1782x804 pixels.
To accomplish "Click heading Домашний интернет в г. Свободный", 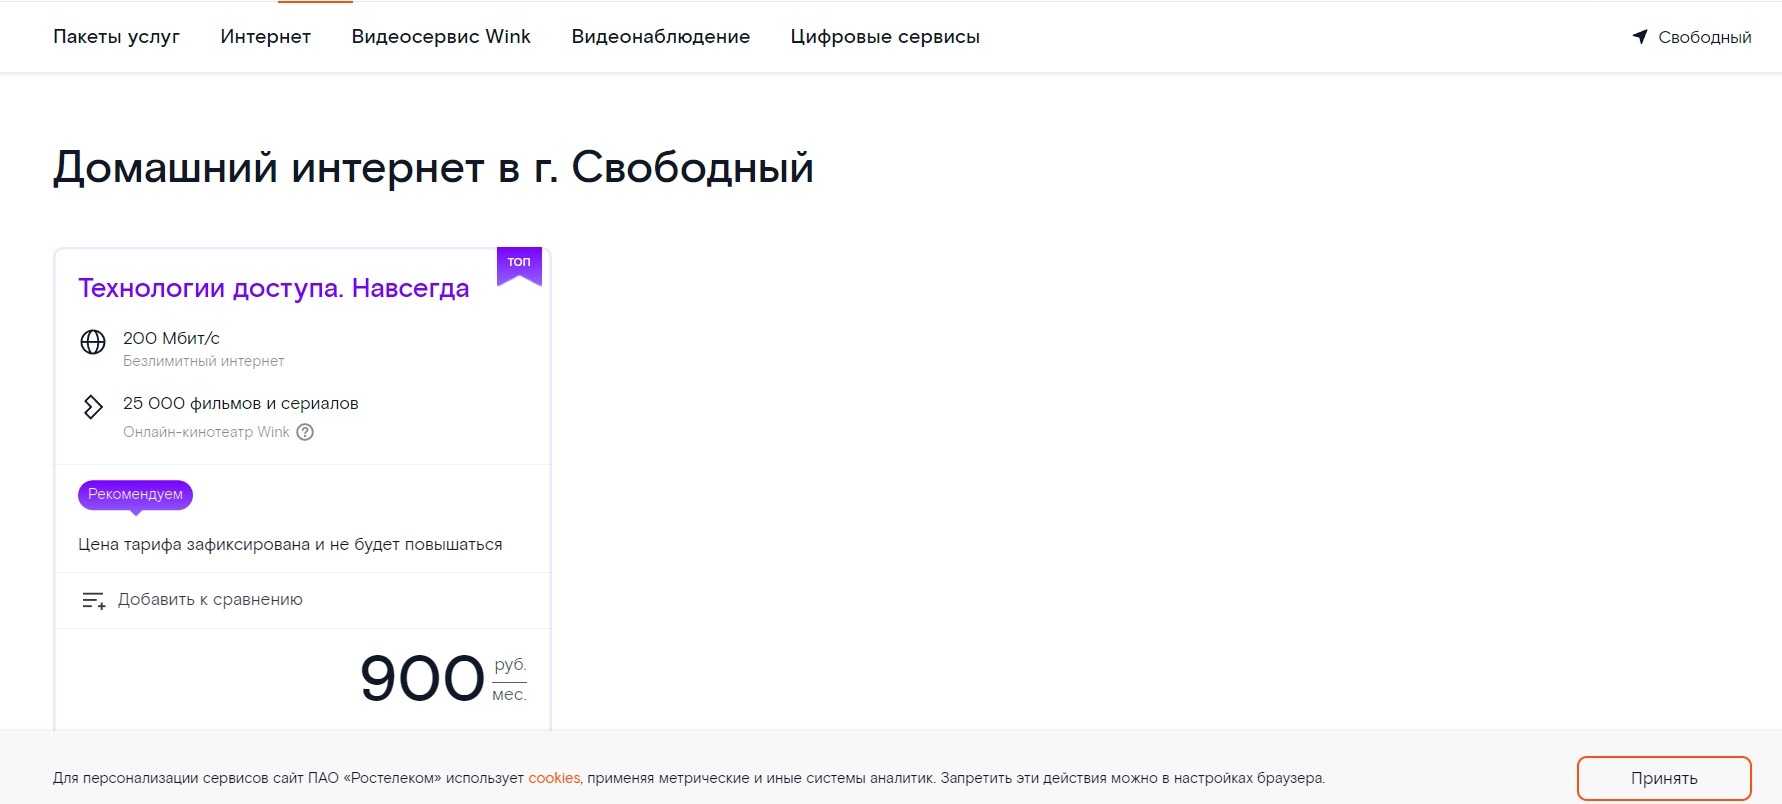I will point(433,167).
